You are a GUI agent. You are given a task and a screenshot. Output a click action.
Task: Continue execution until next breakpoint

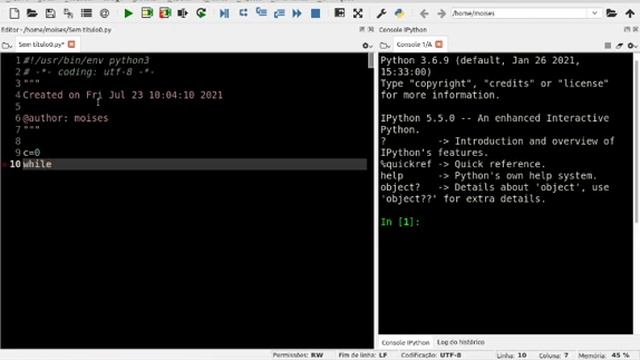point(297,13)
